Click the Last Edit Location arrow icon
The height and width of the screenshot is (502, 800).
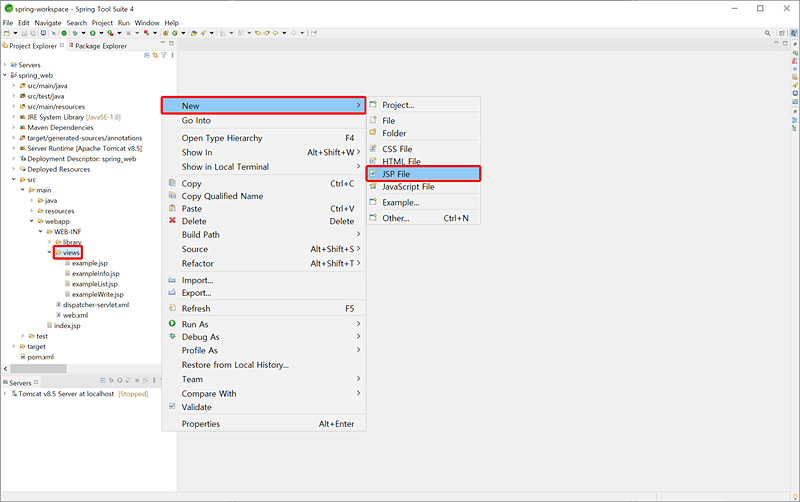(258, 33)
